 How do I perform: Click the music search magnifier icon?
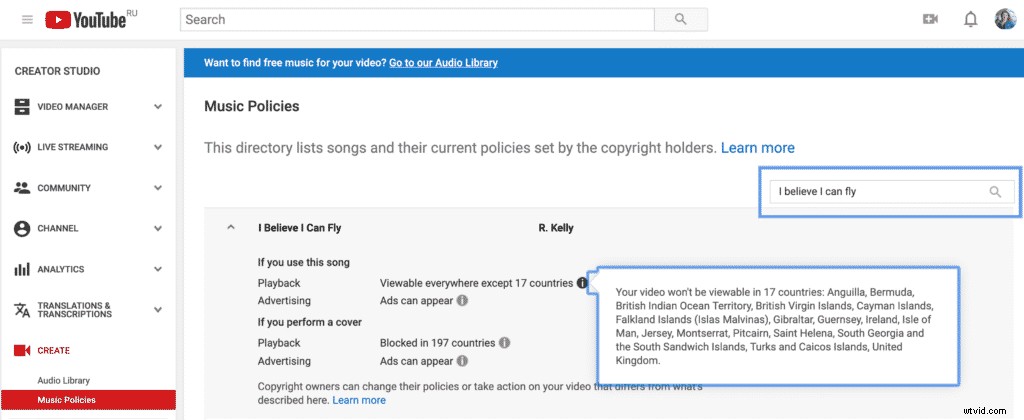[x=995, y=192]
